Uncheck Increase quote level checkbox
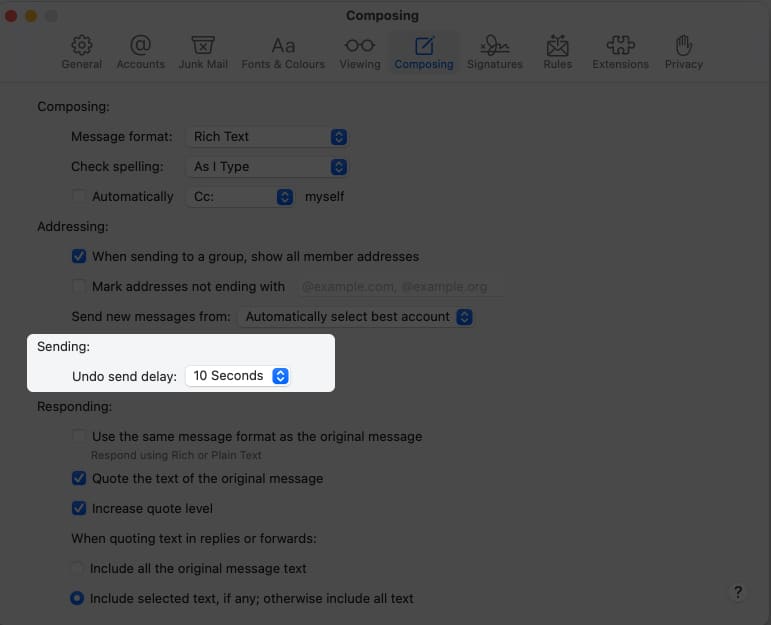771x625 pixels. pyautogui.click(x=79, y=508)
